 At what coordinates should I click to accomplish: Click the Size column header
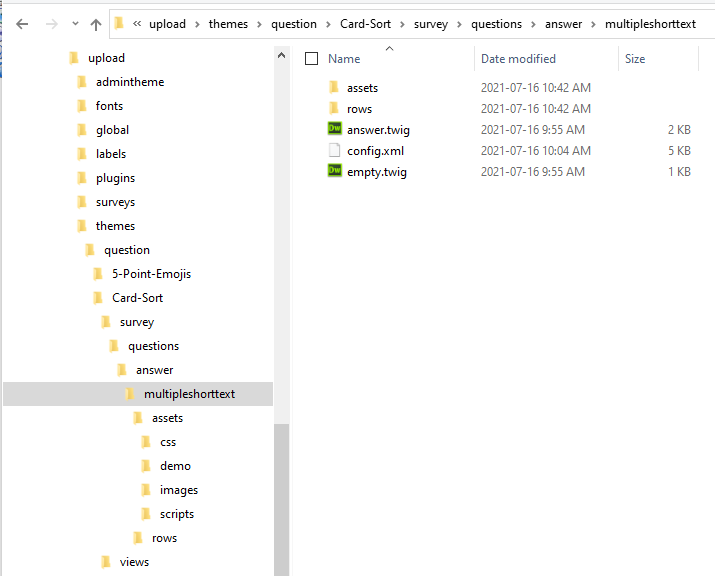point(635,59)
